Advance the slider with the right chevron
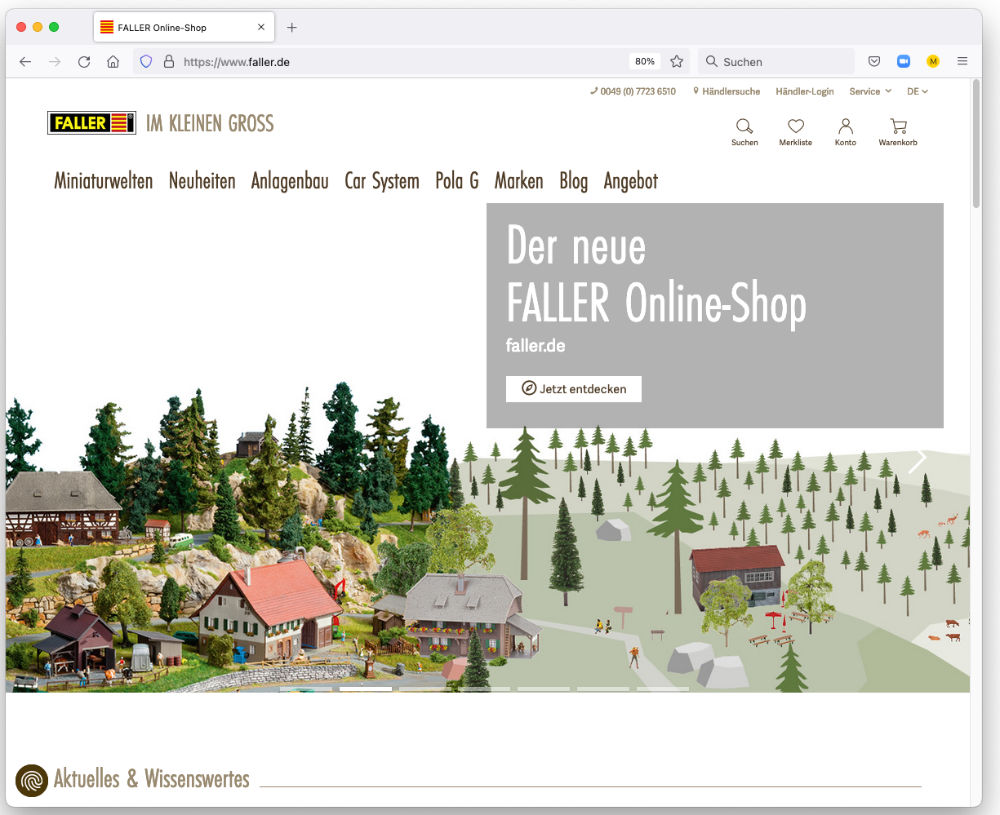The width and height of the screenshot is (1000, 815). pos(917,460)
